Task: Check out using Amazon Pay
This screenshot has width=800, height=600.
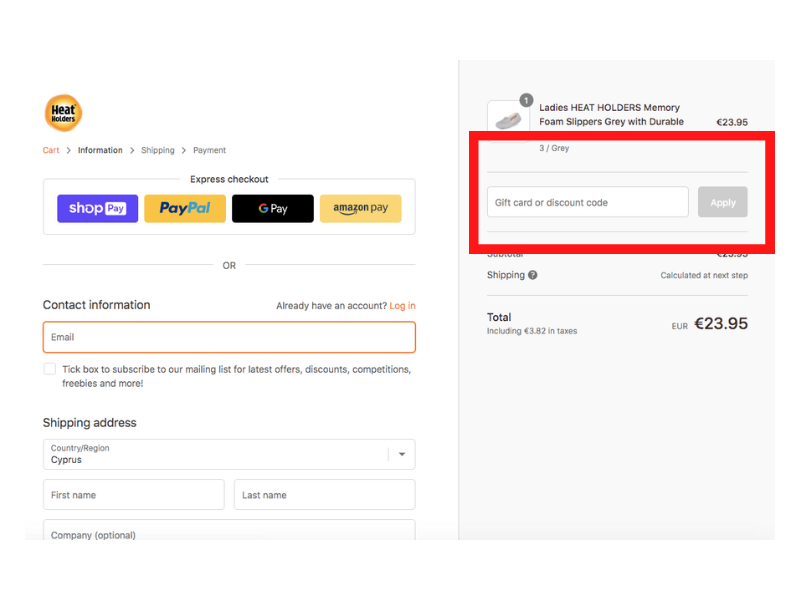Action: pos(360,209)
